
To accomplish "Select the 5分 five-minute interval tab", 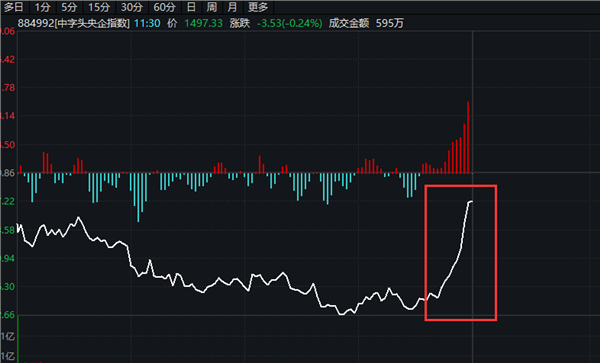I will pyautogui.click(x=69, y=7).
